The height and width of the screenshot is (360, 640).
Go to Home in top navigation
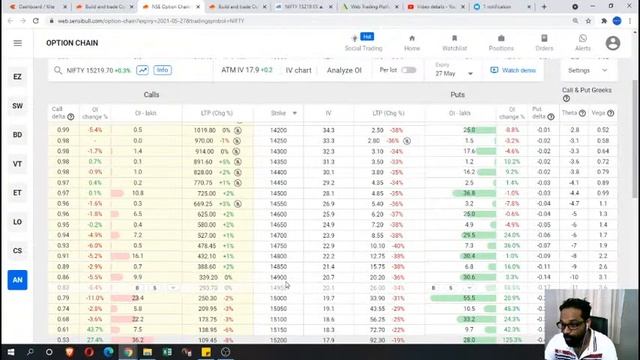click(412, 43)
